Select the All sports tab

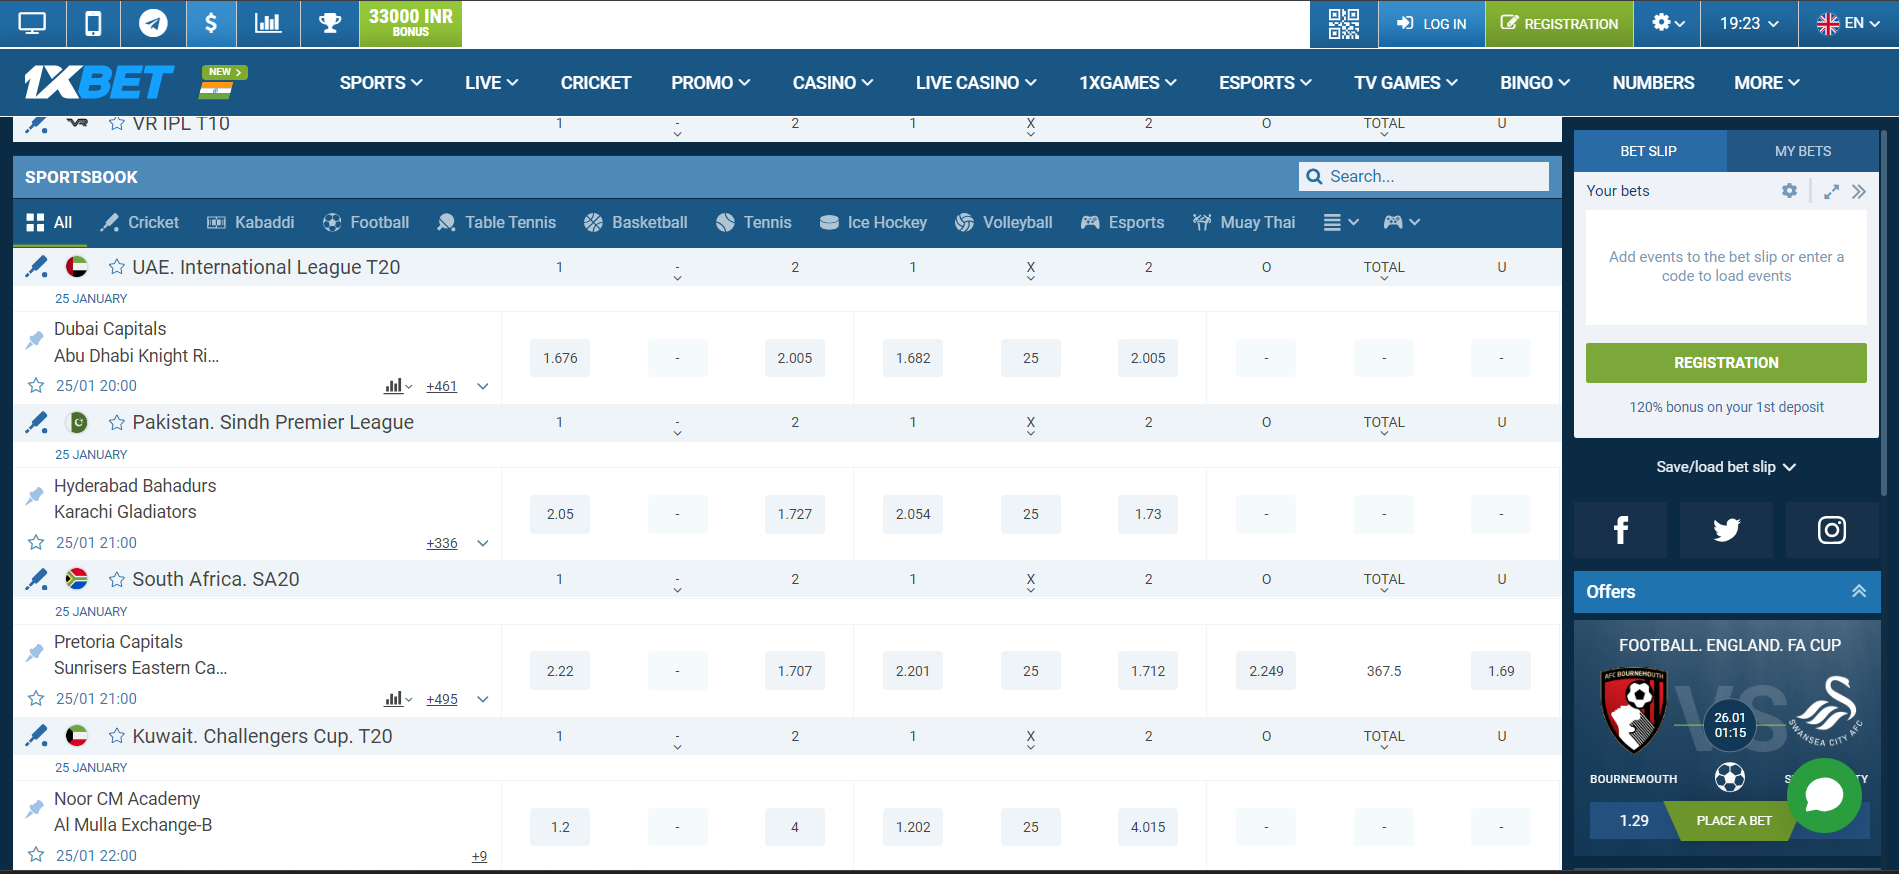coord(49,223)
